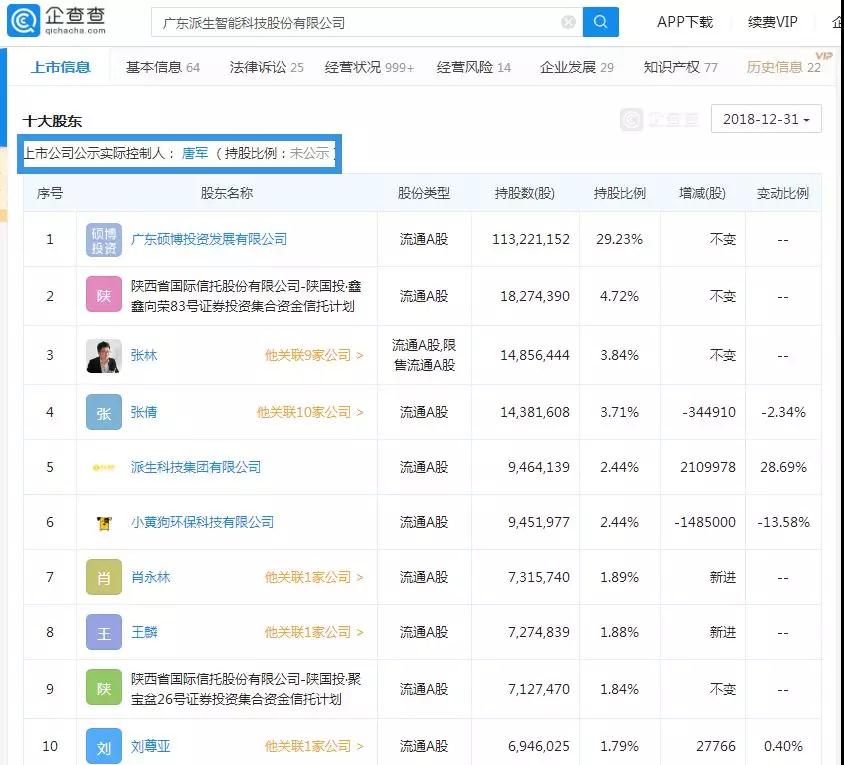The image size is (844, 765).
Task: Click the 聚宝盆26号 trust plan name
Action: [x=246, y=689]
